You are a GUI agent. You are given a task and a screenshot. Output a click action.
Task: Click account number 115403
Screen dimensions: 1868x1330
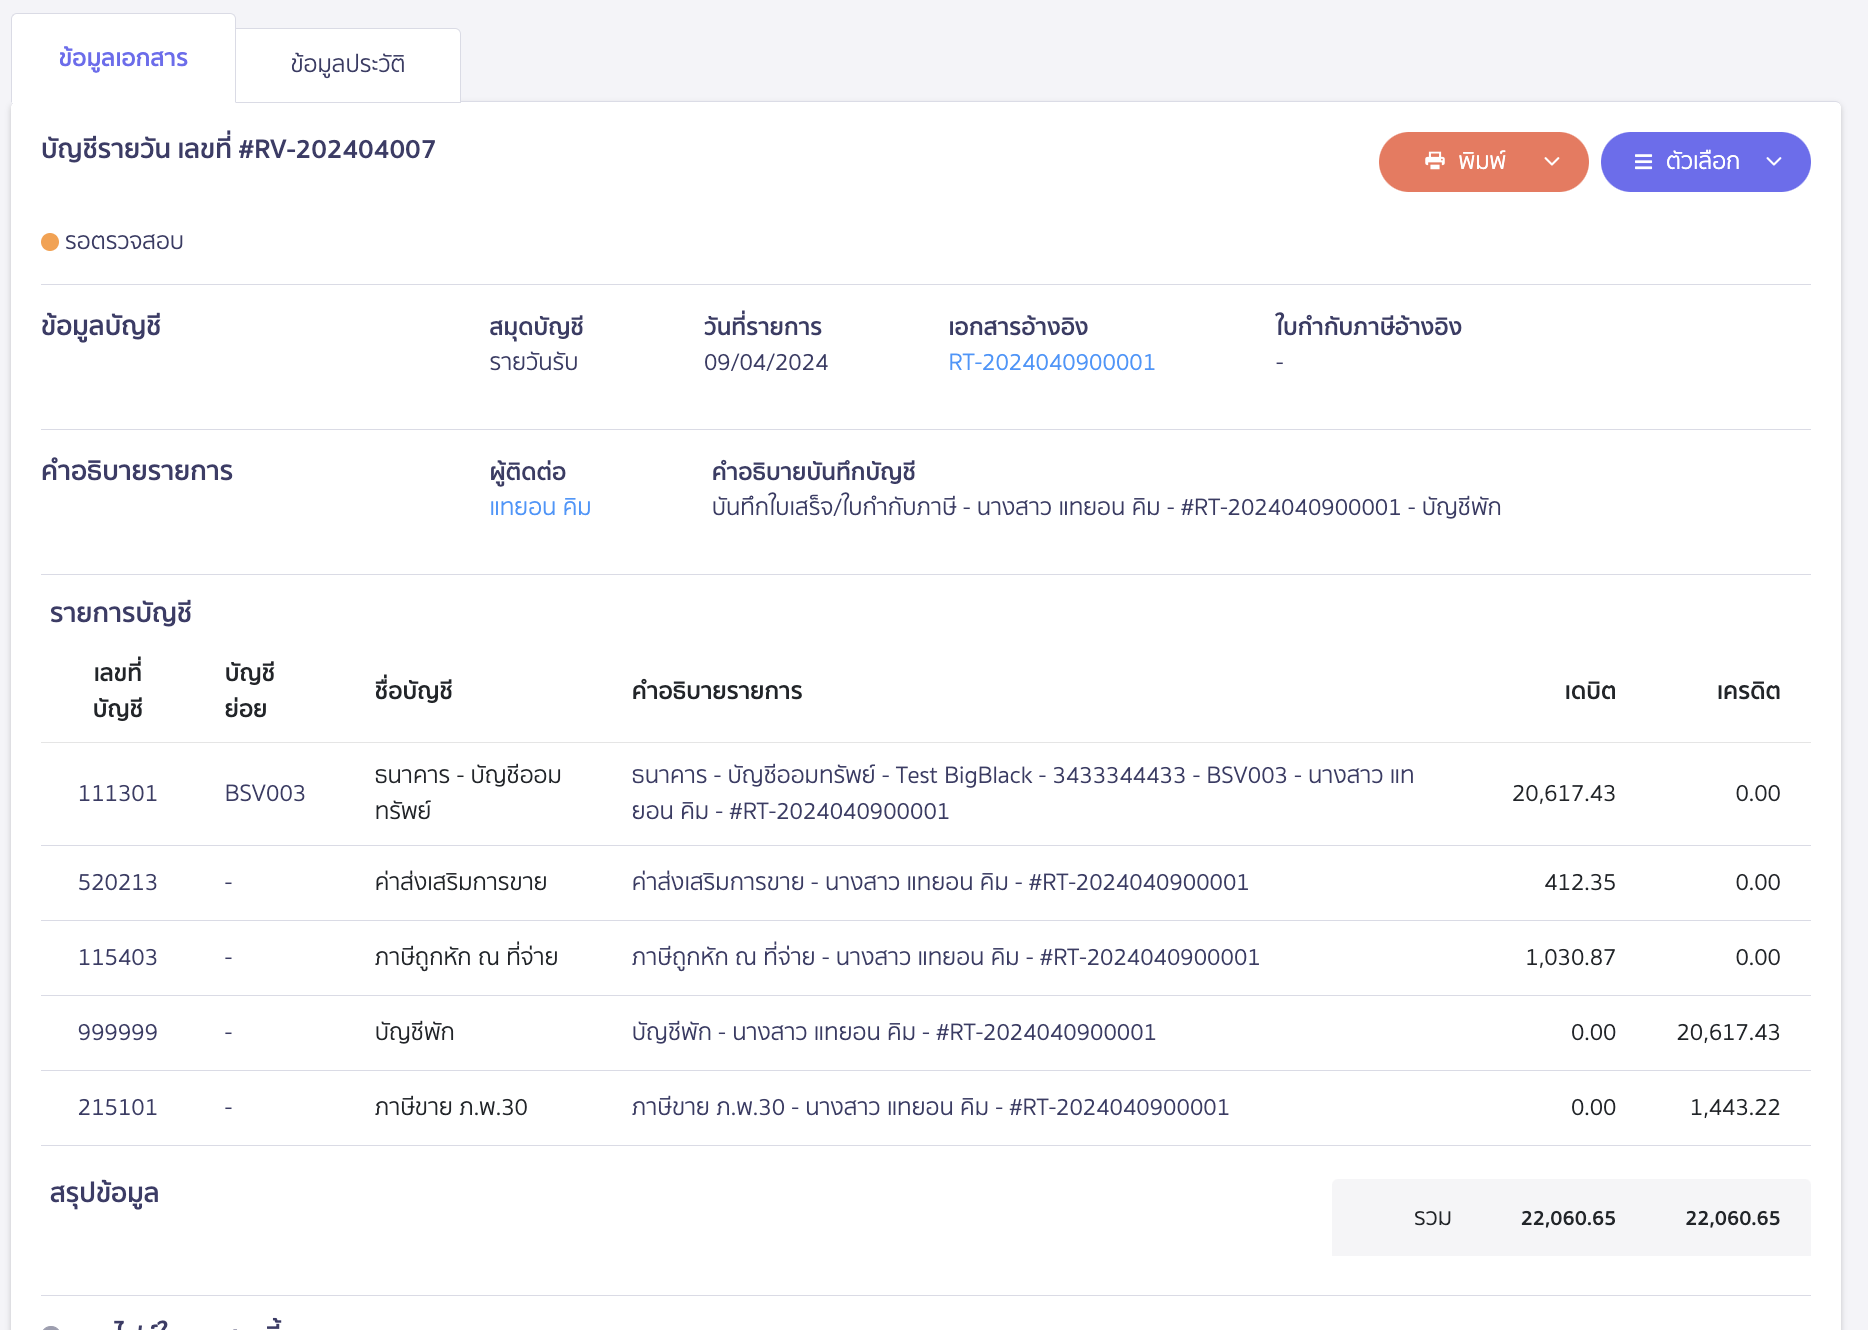coord(118,957)
